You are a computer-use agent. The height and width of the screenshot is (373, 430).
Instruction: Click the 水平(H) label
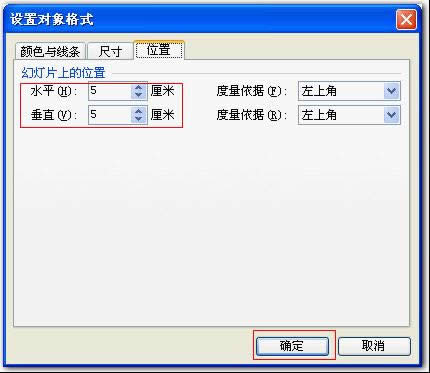coord(53,91)
